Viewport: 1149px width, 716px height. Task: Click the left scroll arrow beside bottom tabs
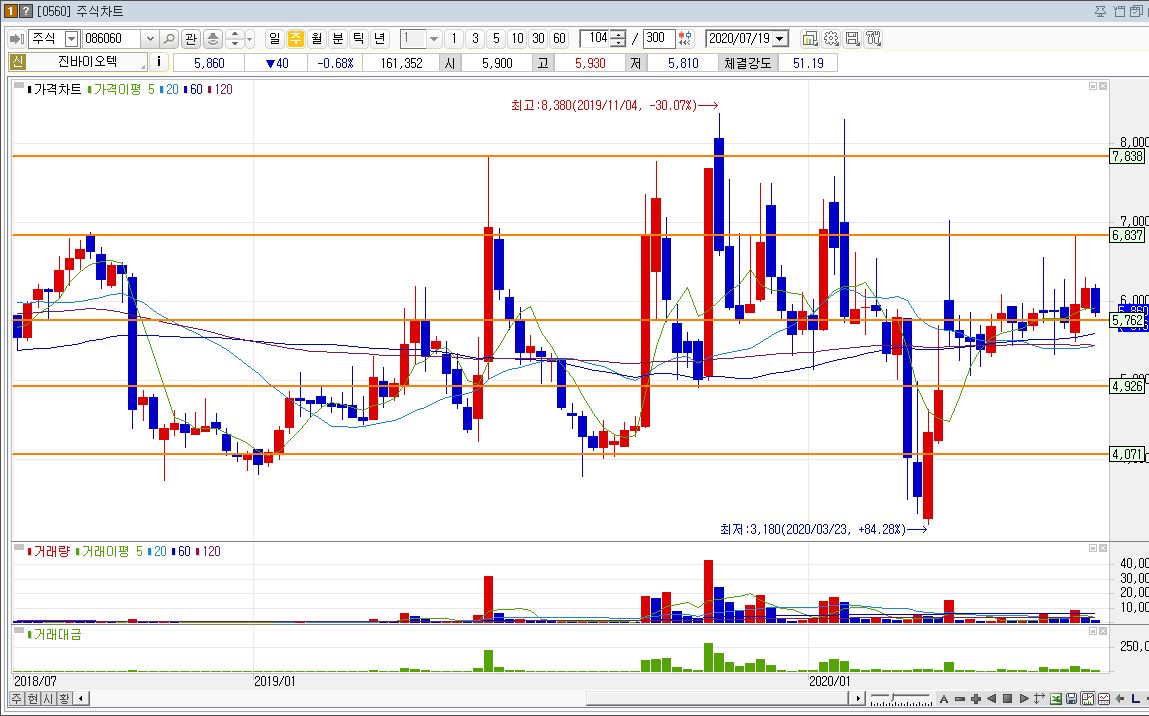coord(81,698)
